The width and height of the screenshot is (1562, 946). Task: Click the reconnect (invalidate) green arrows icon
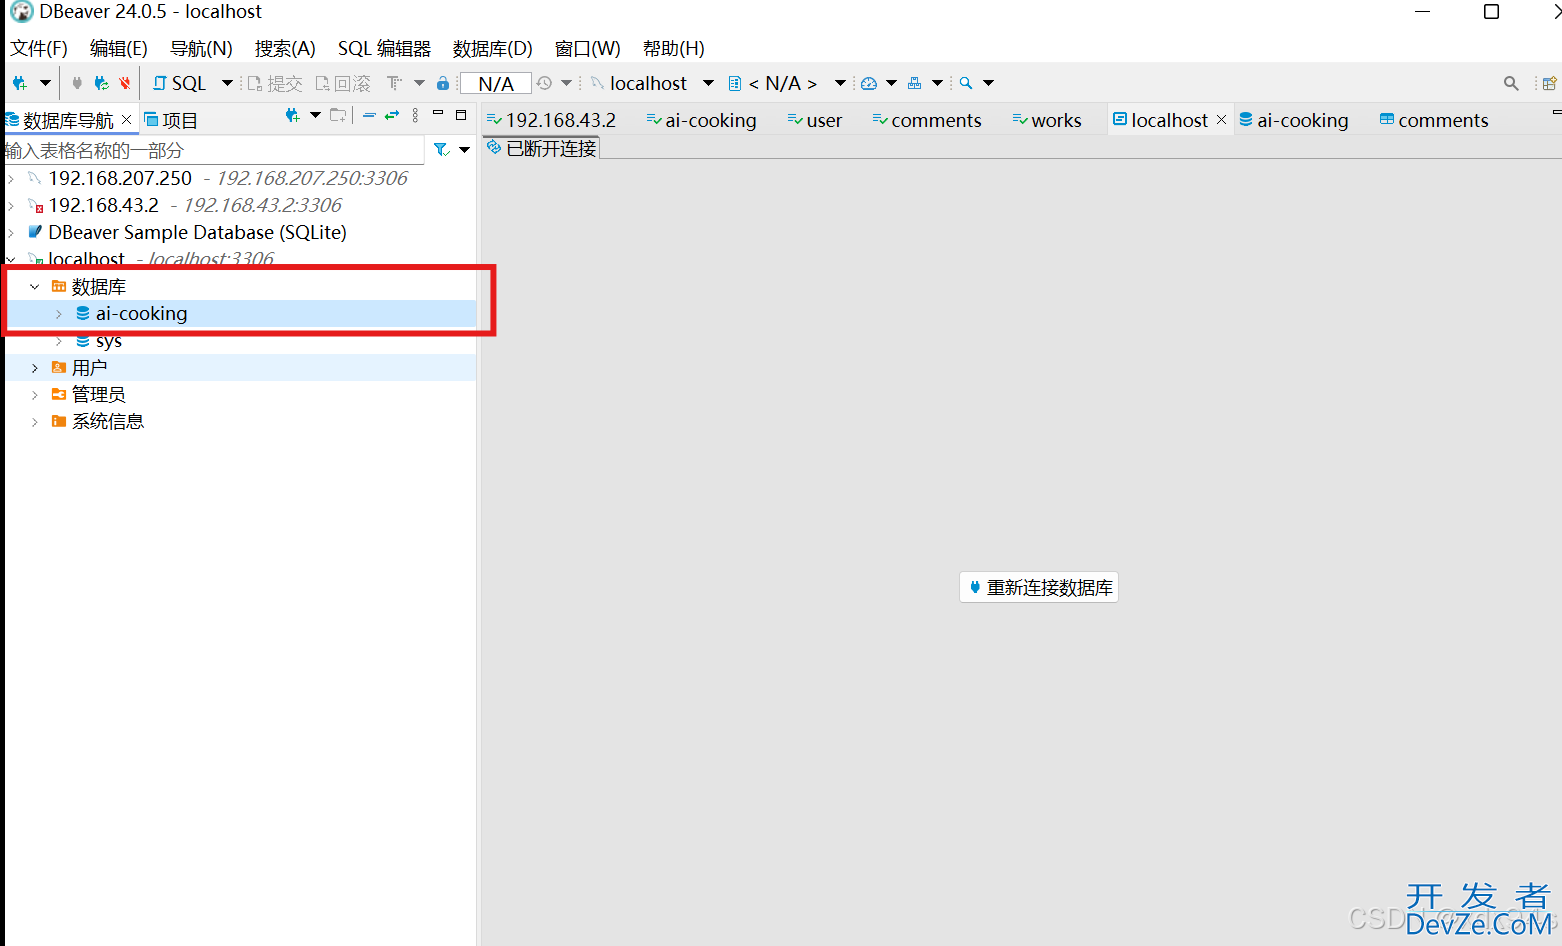pos(101,83)
